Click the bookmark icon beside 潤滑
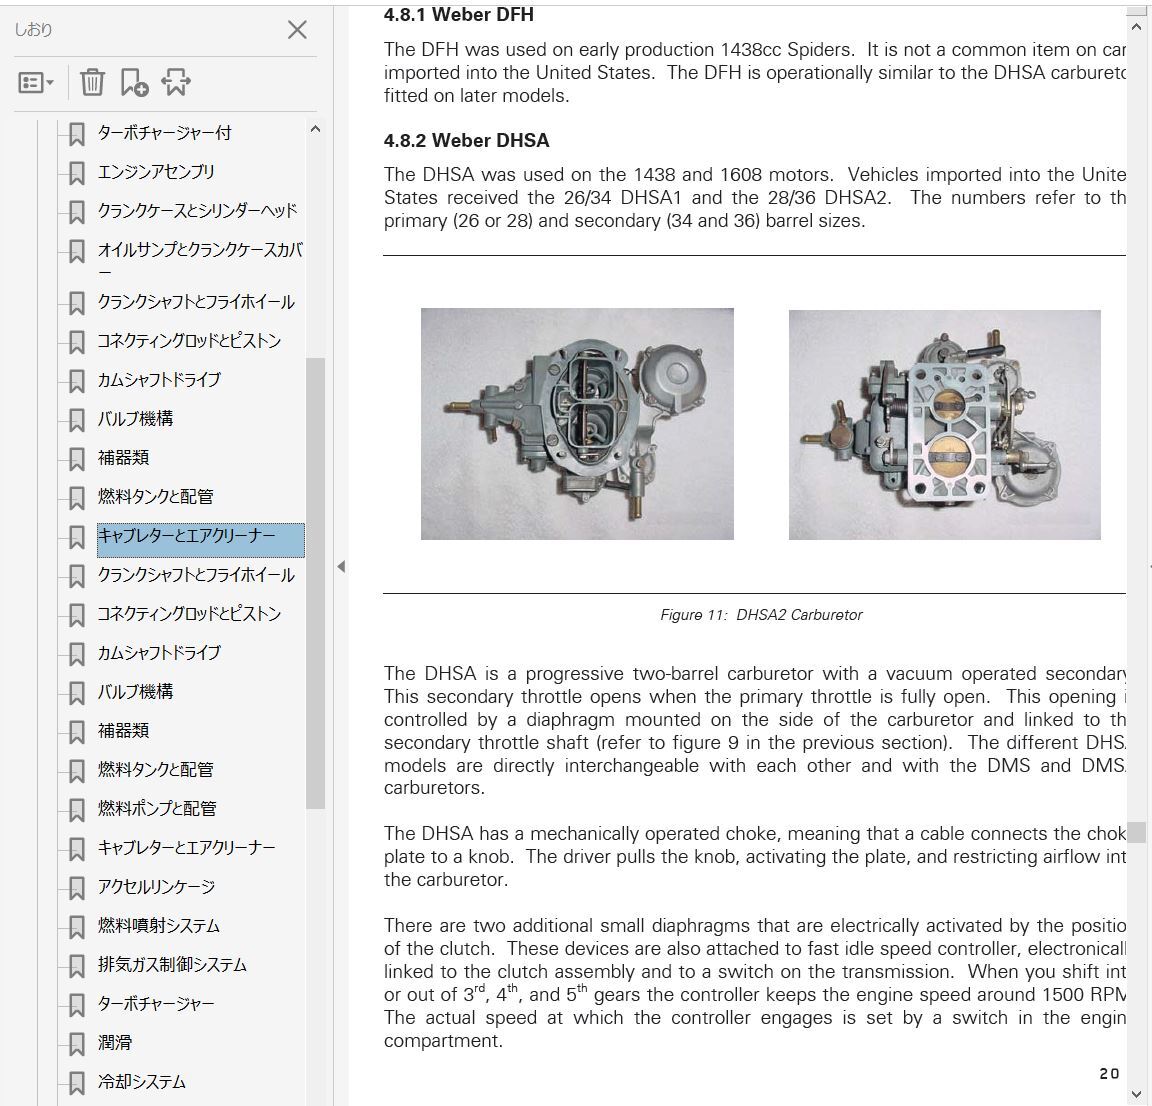This screenshot has height=1106, width=1152. (x=76, y=1043)
